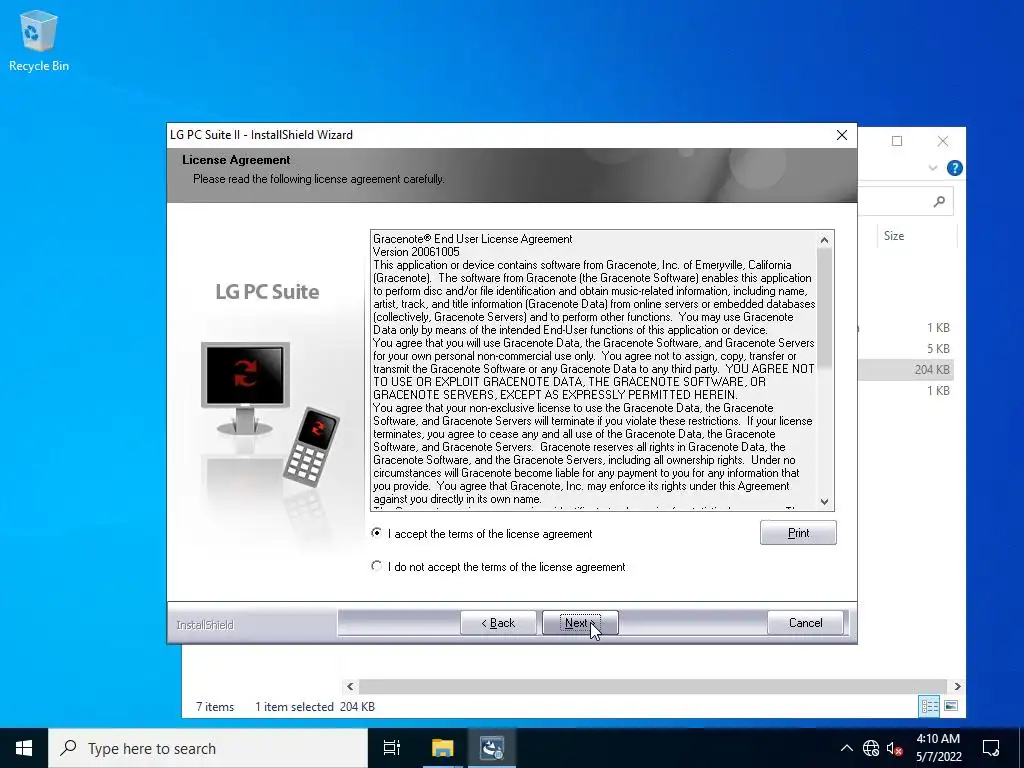Open the notification center icon
Screen dimensions: 1024x768
(x=991, y=748)
